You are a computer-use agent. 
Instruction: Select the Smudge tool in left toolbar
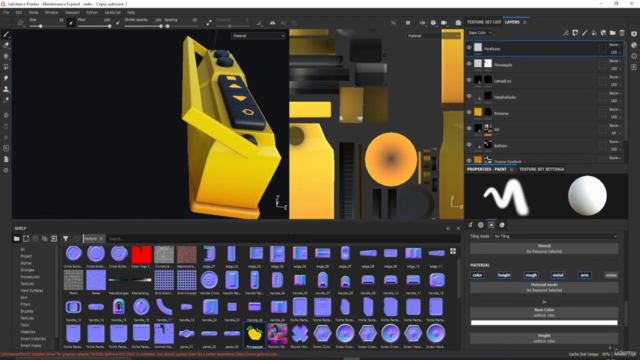coord(6,78)
